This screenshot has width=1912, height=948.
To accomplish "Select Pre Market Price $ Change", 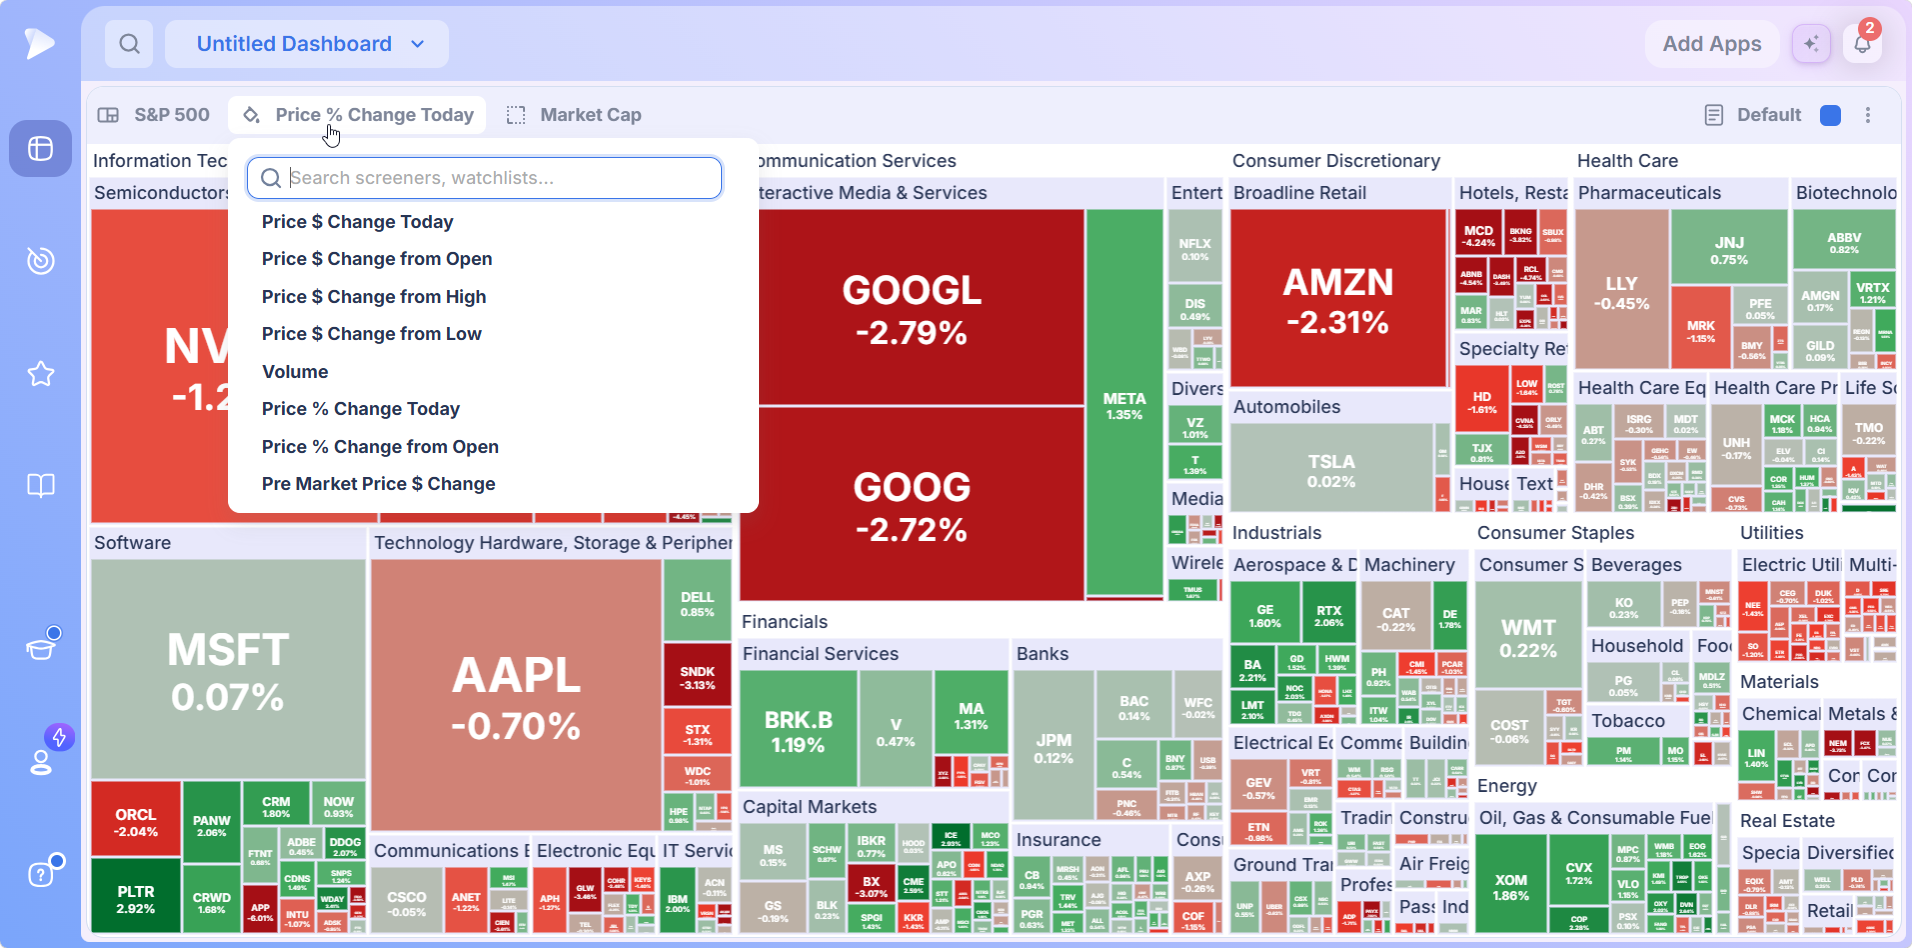I will [379, 484].
